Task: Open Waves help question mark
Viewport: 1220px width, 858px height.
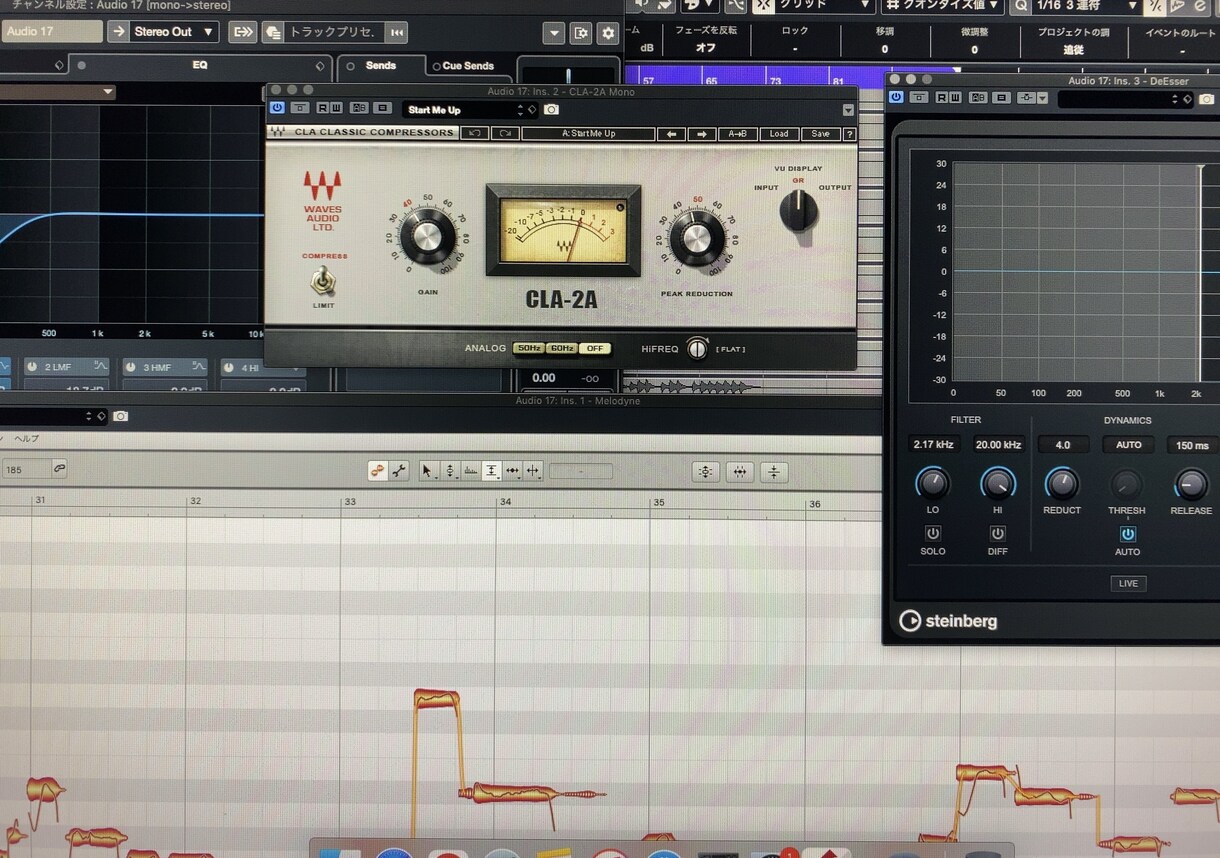Action: (849, 133)
